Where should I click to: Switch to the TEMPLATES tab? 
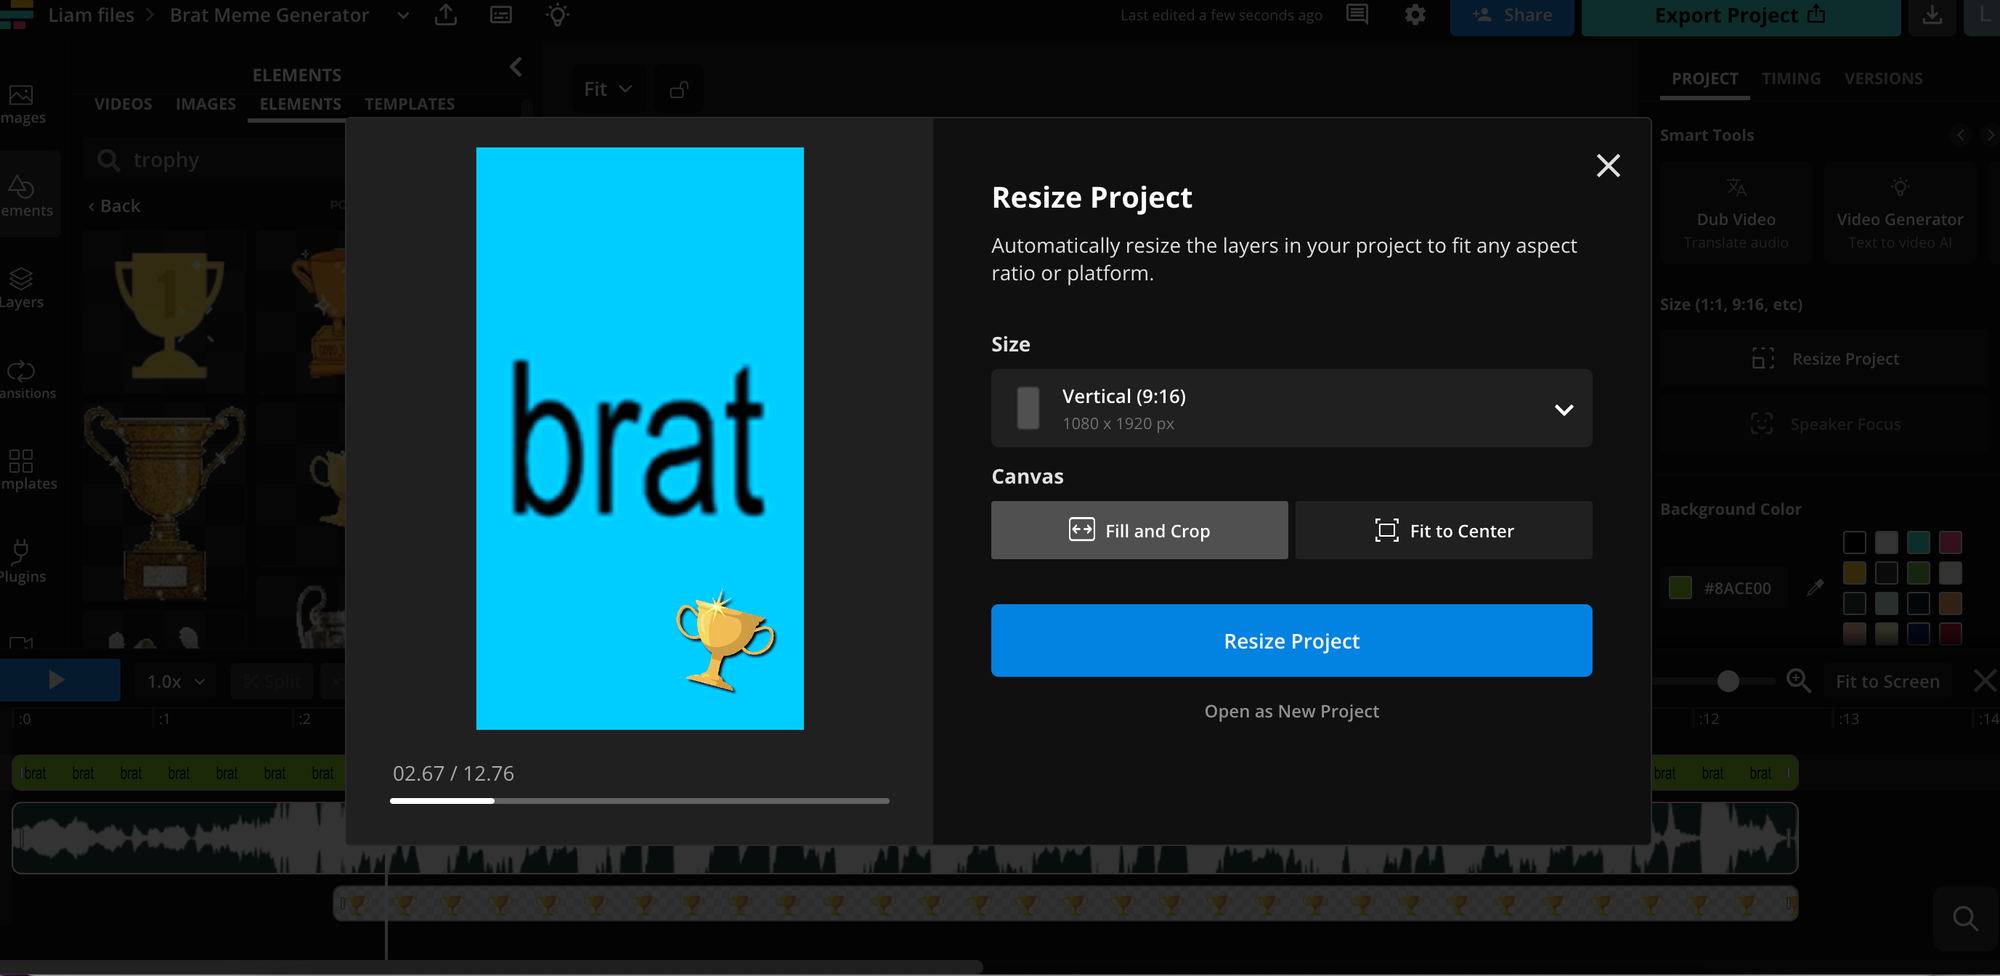coord(409,104)
